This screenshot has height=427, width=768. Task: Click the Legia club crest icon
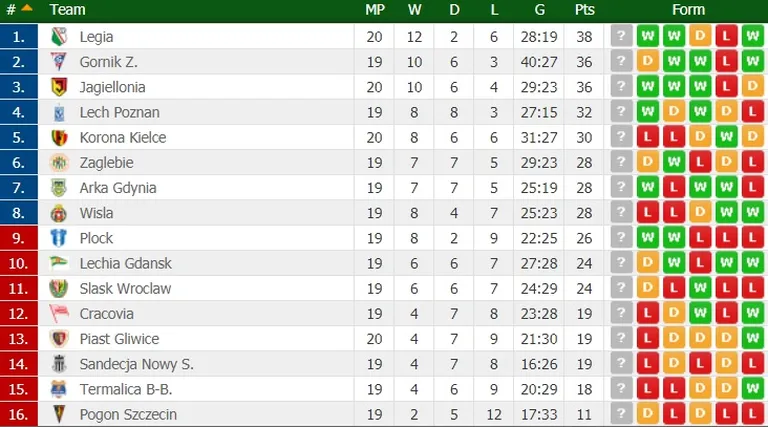coord(59,37)
